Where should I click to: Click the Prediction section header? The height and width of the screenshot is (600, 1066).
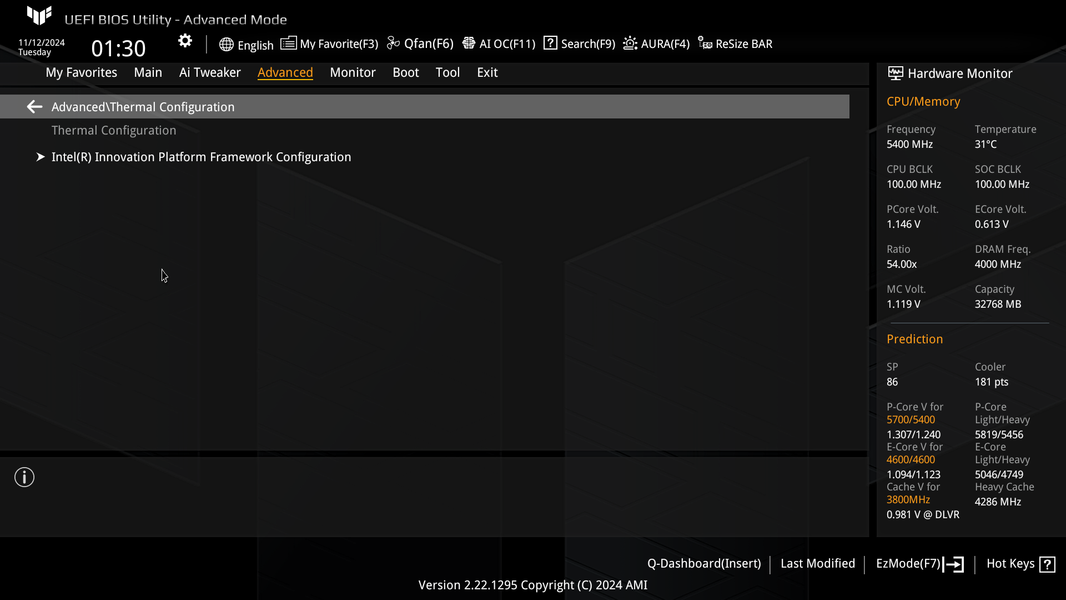914,339
